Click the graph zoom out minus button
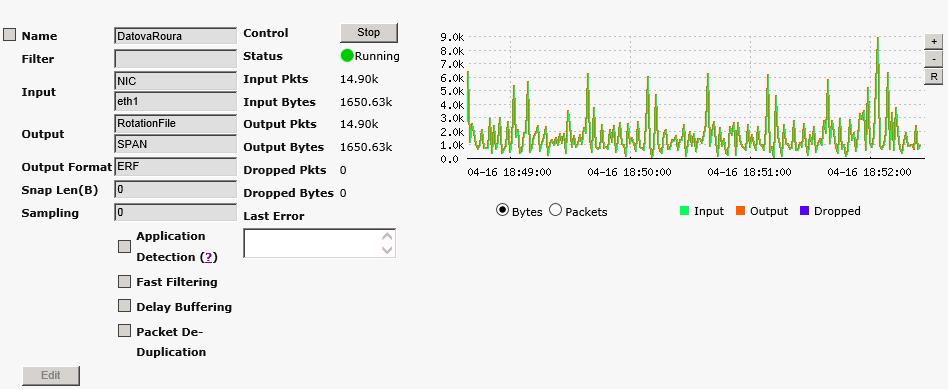The height and width of the screenshot is (390, 948). point(933,59)
